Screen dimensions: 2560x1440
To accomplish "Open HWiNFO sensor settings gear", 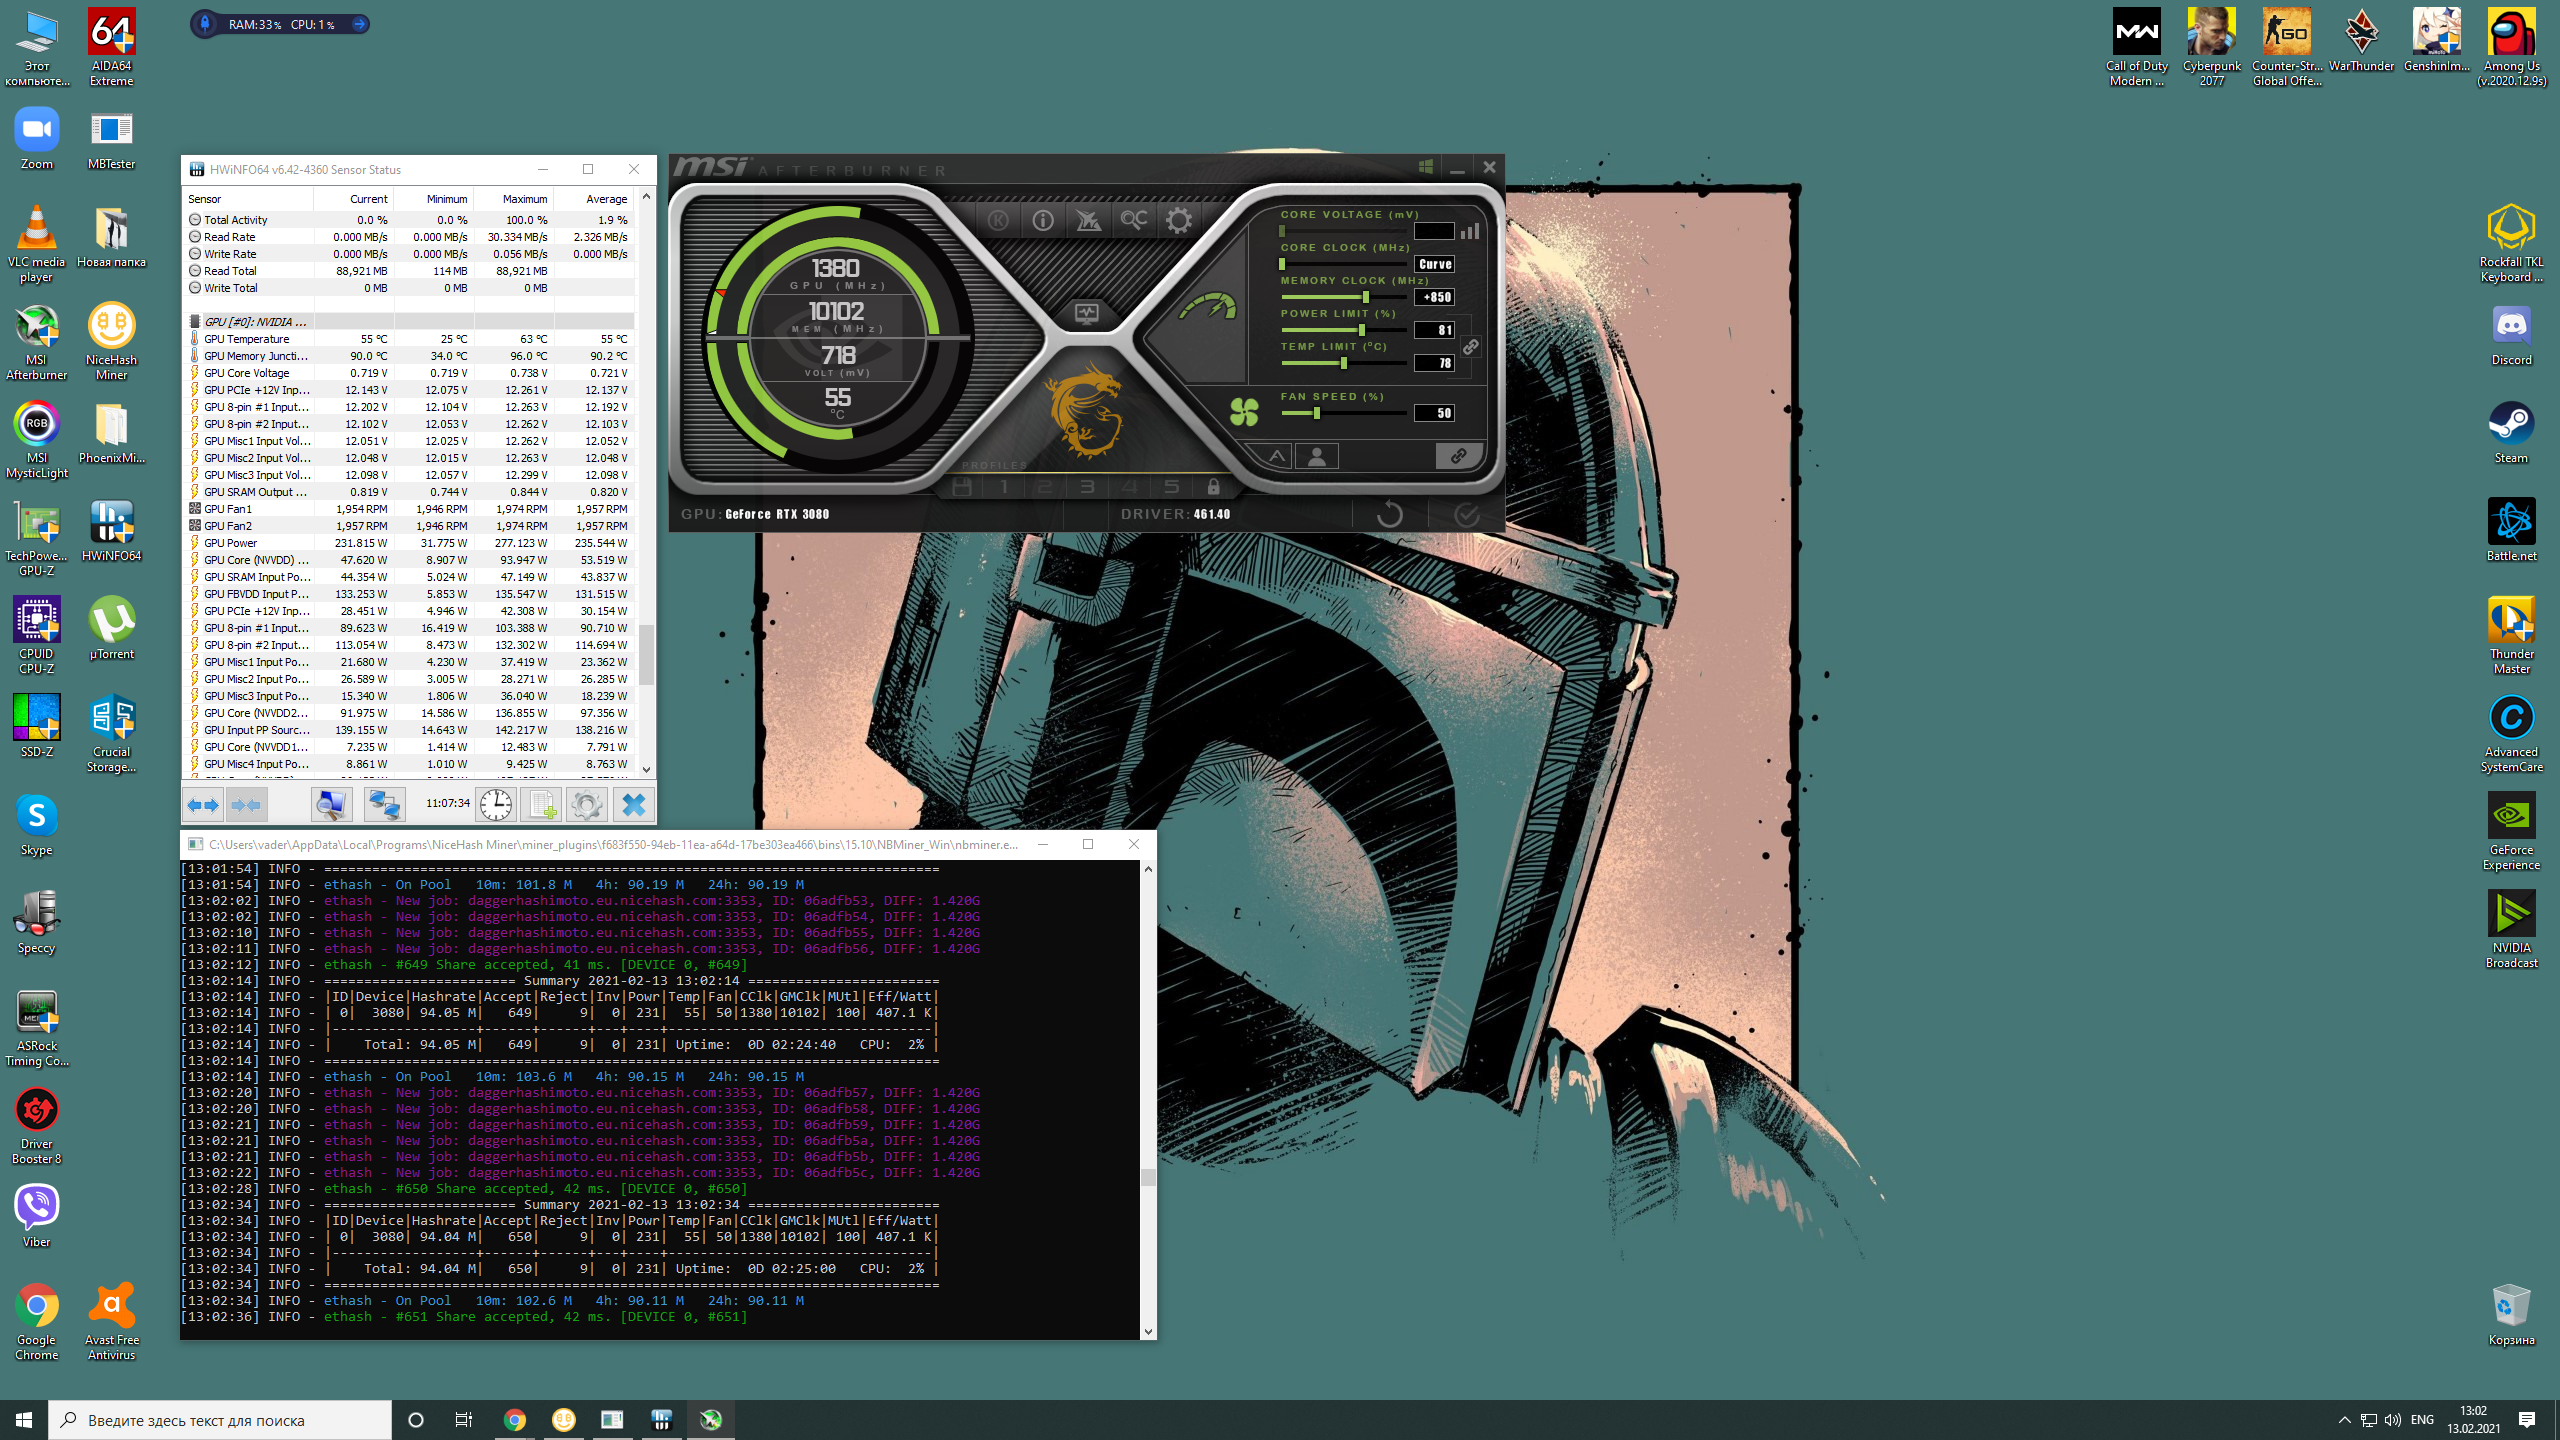I will (x=587, y=805).
